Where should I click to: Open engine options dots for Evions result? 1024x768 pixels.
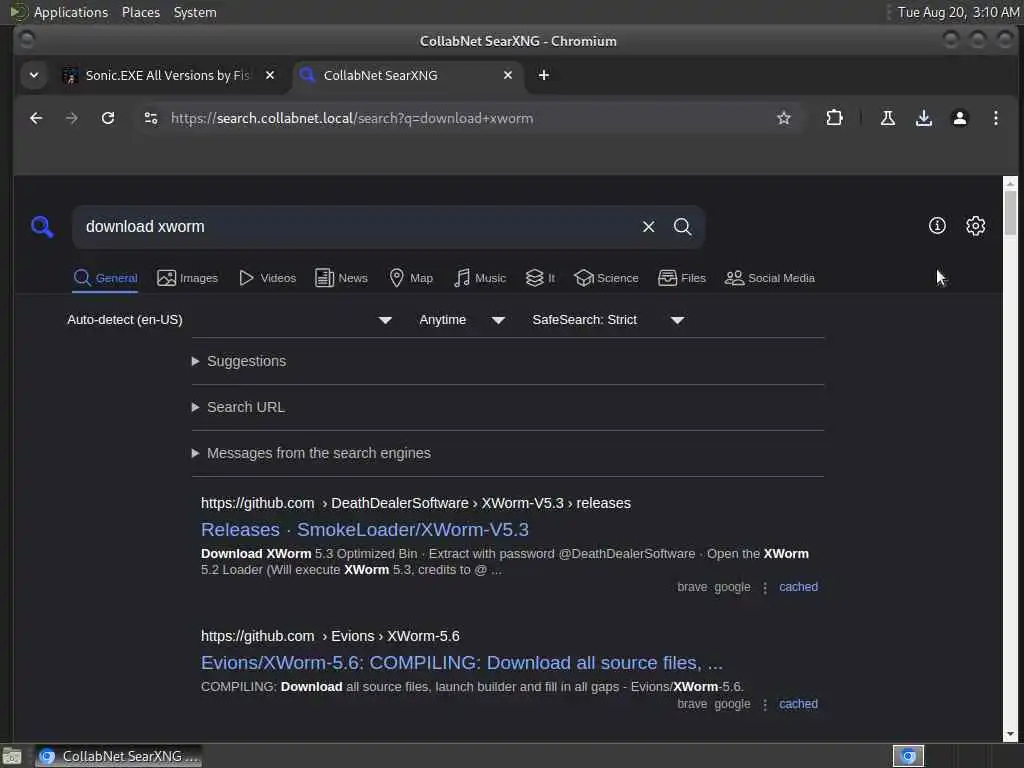coord(765,705)
